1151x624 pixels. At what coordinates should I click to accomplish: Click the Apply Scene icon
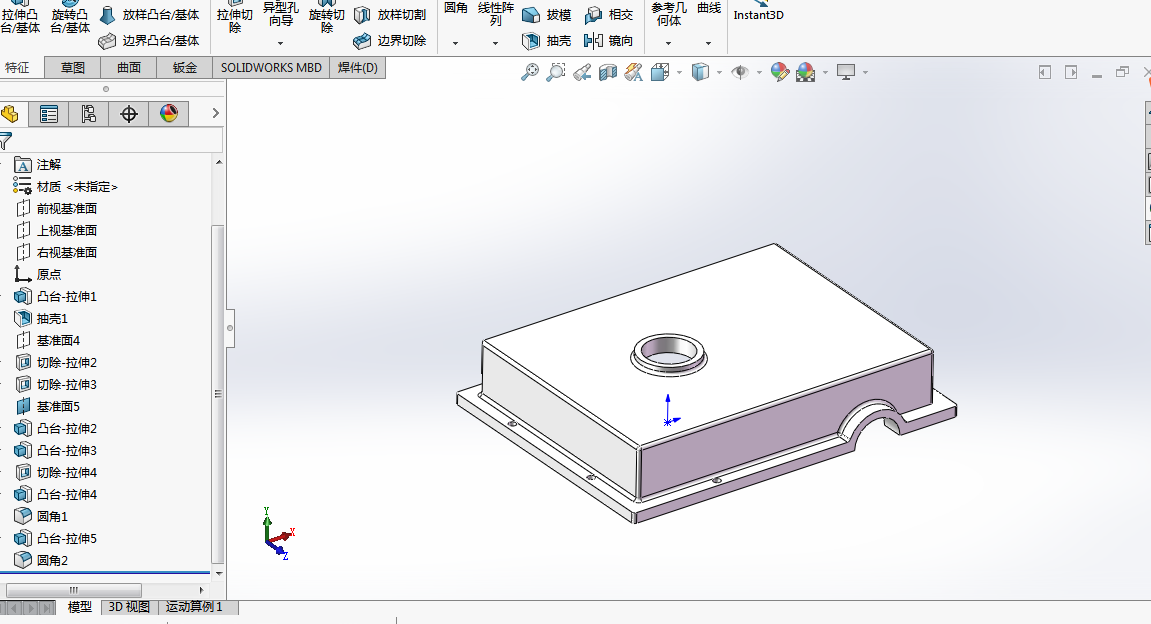tap(806, 72)
